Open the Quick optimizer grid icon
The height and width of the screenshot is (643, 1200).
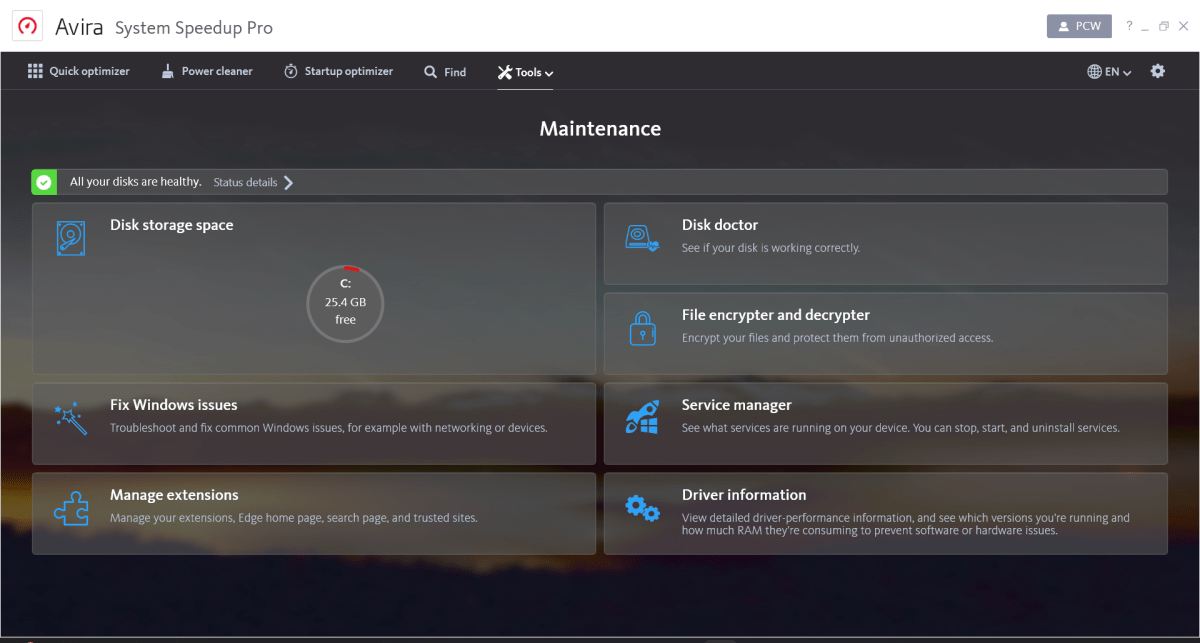[35, 71]
